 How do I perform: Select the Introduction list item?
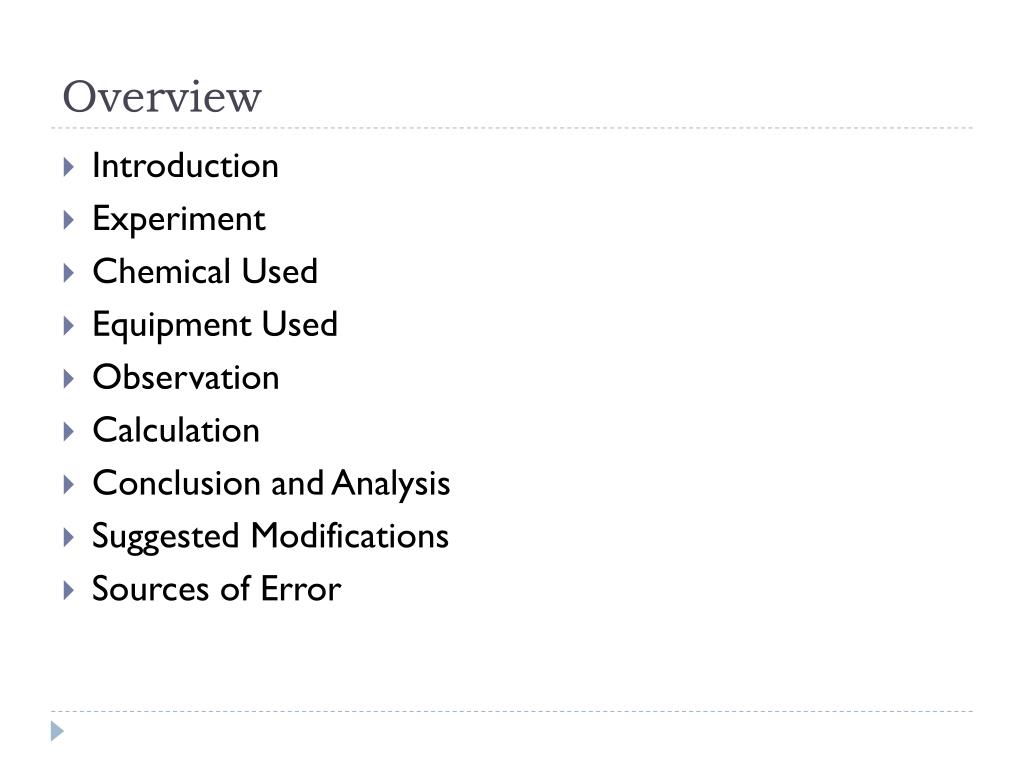pyautogui.click(x=185, y=165)
